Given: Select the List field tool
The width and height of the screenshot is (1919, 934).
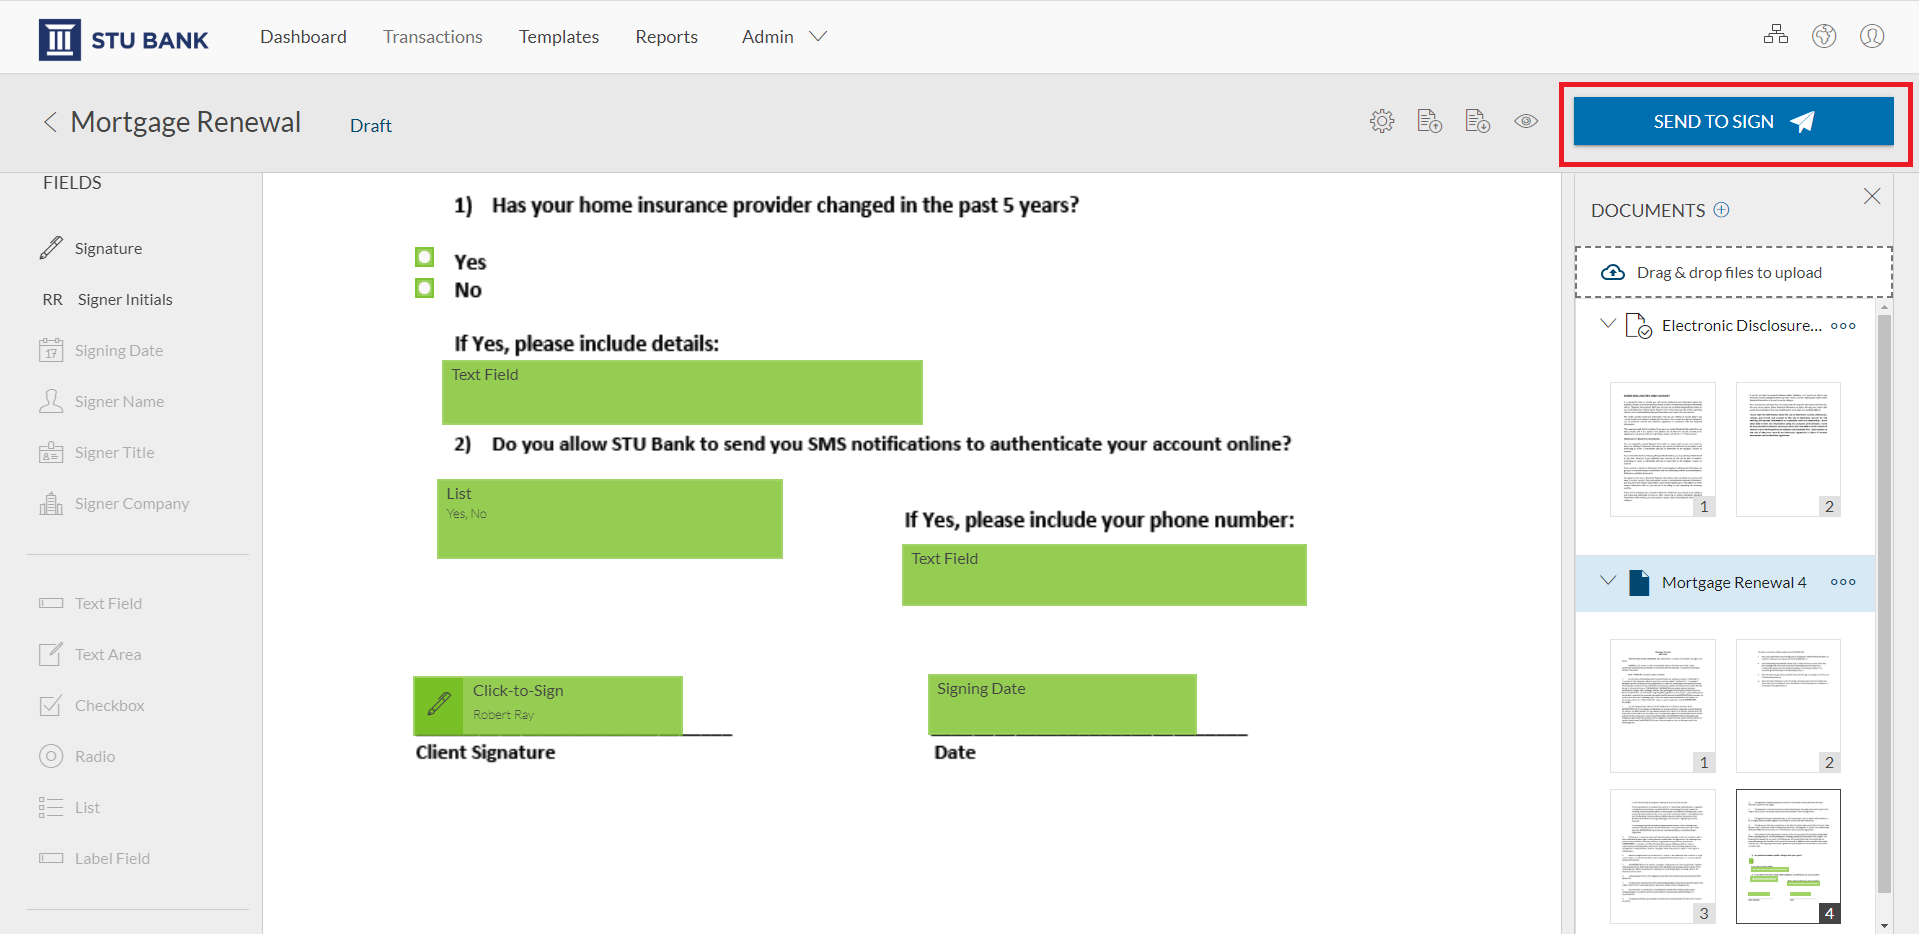Looking at the screenshot, I should 69,807.
